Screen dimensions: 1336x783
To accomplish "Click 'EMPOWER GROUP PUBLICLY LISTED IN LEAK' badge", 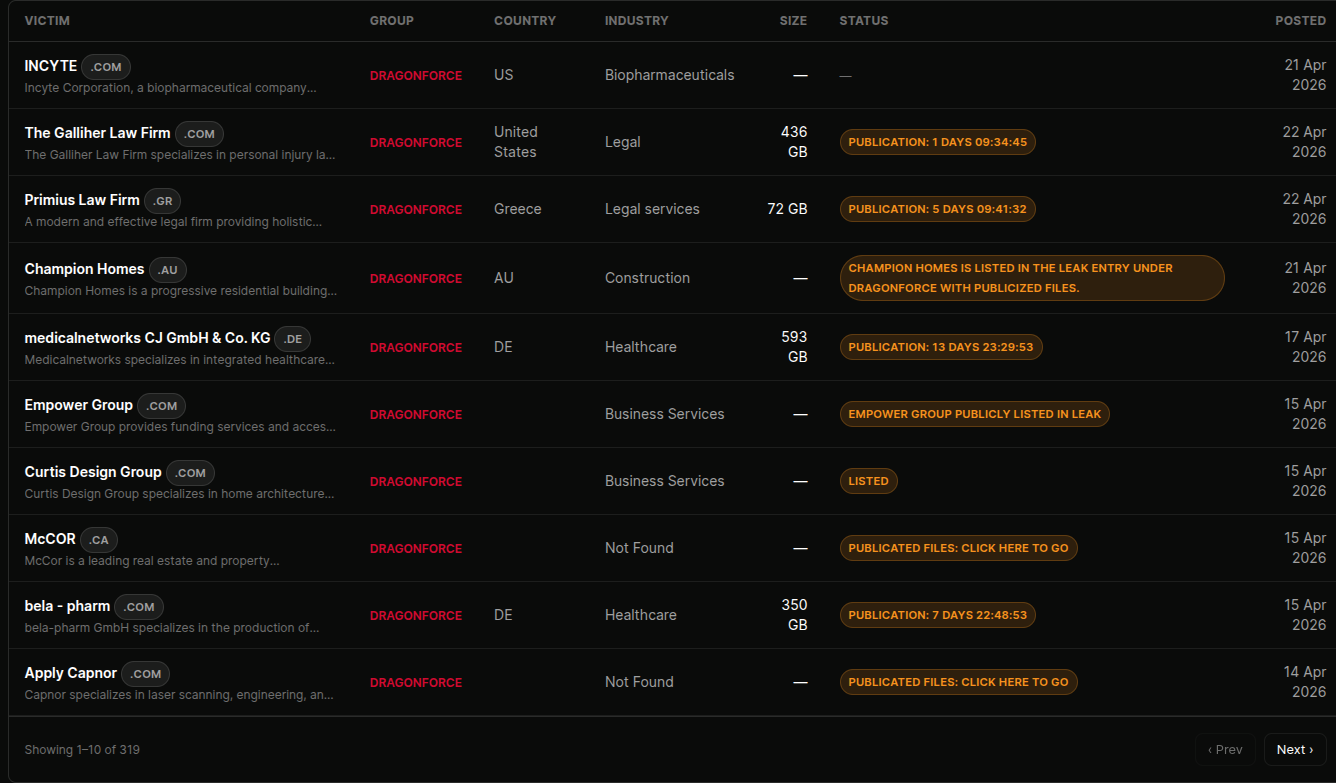I will pyautogui.click(x=975, y=414).
